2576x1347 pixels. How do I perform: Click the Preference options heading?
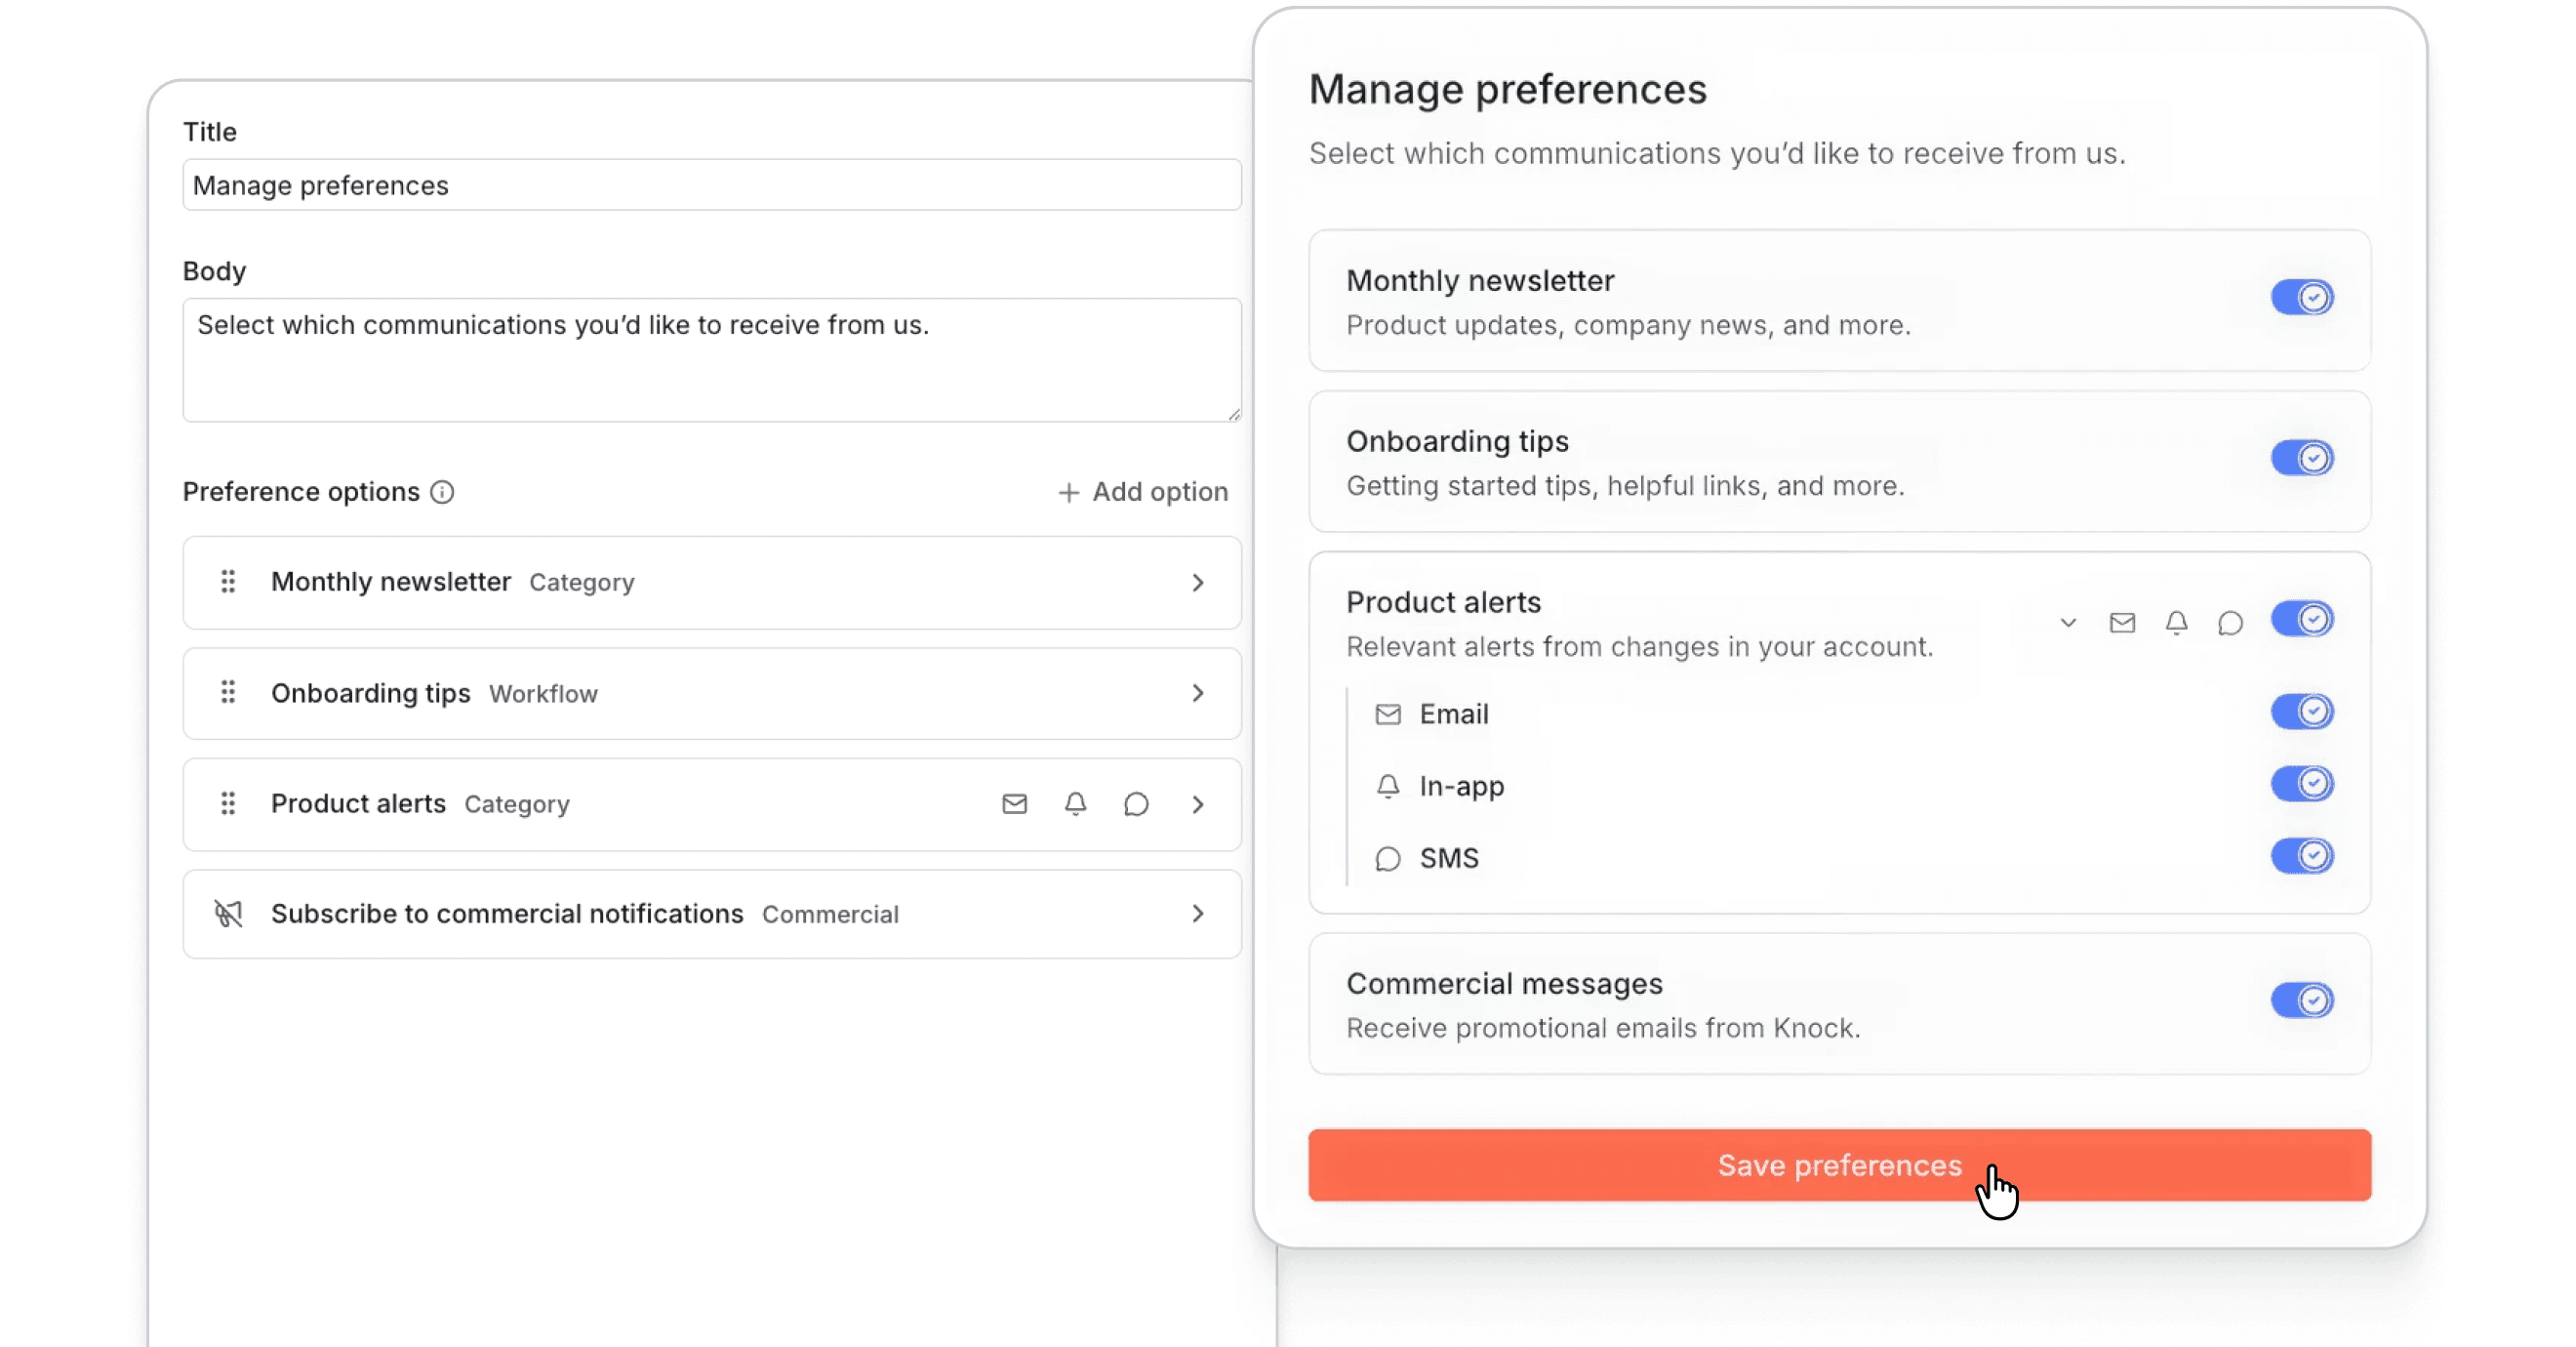[301, 492]
